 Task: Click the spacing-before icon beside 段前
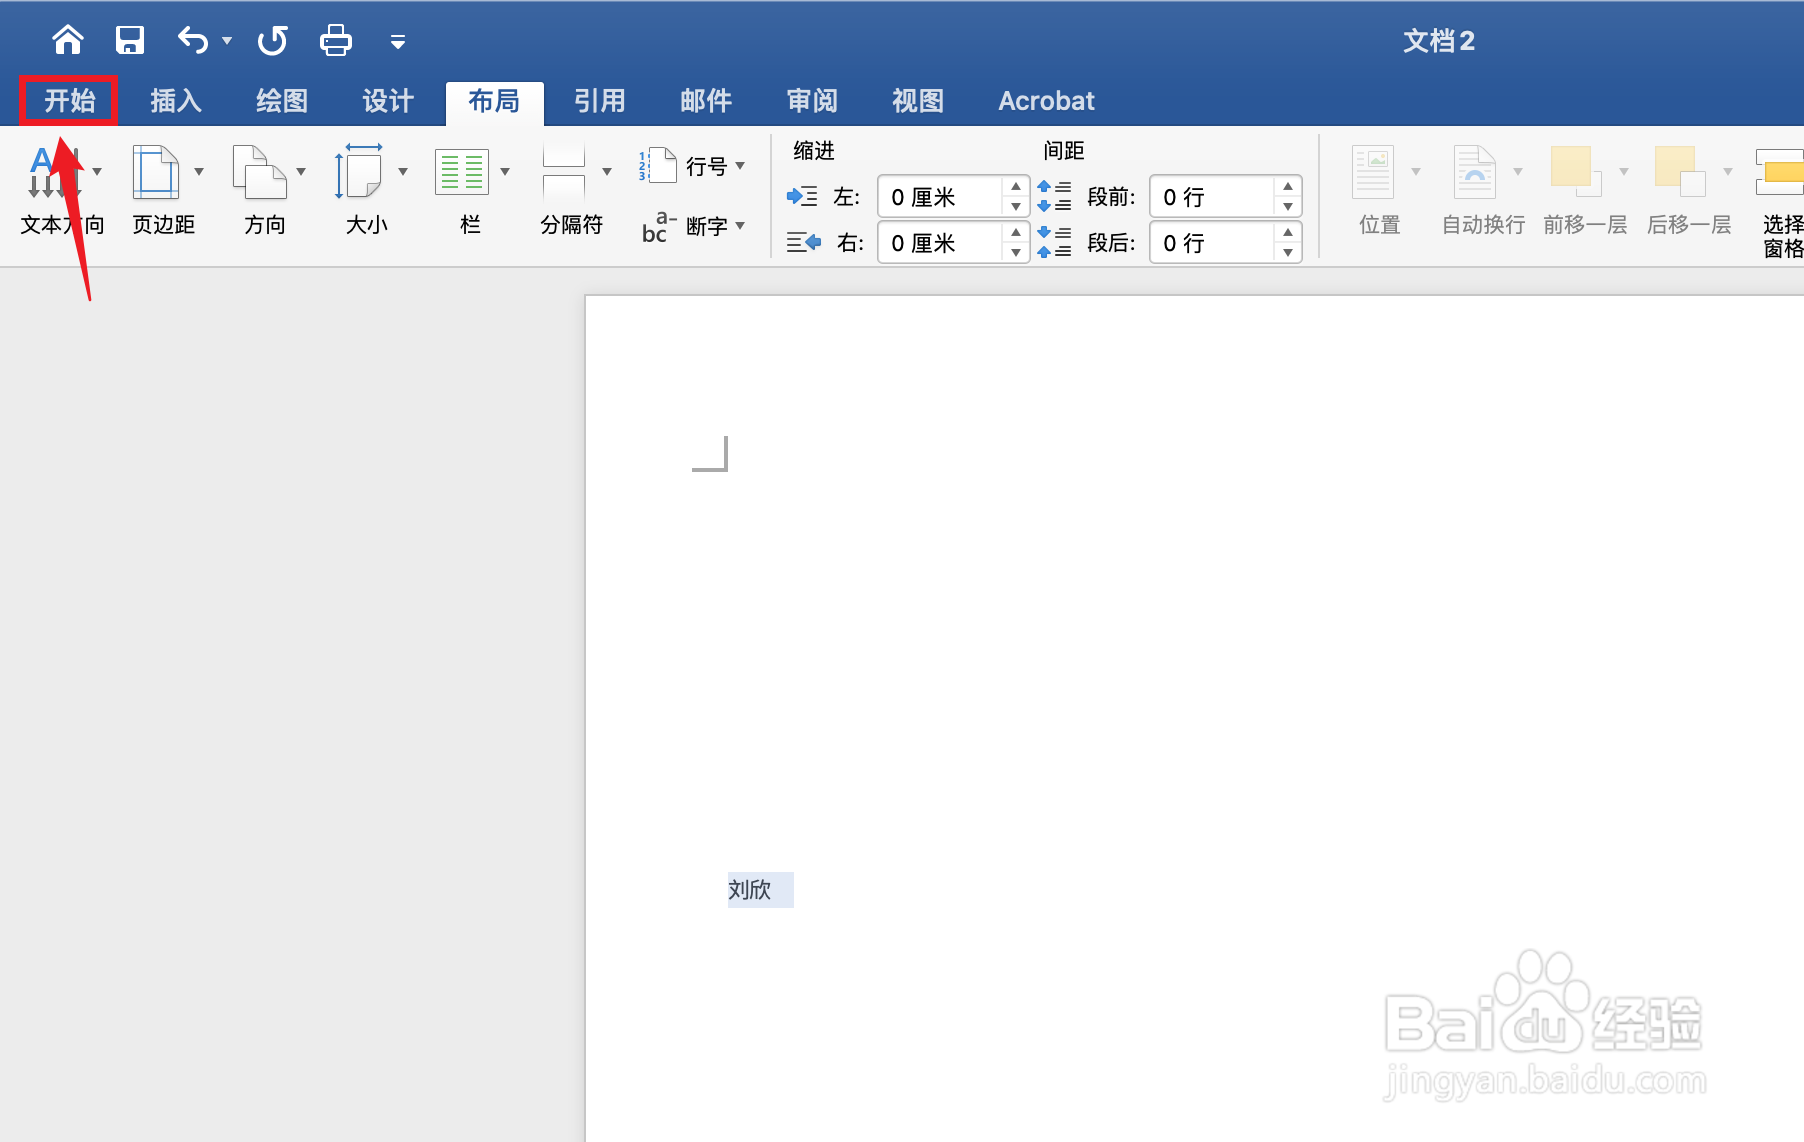(x=1054, y=196)
